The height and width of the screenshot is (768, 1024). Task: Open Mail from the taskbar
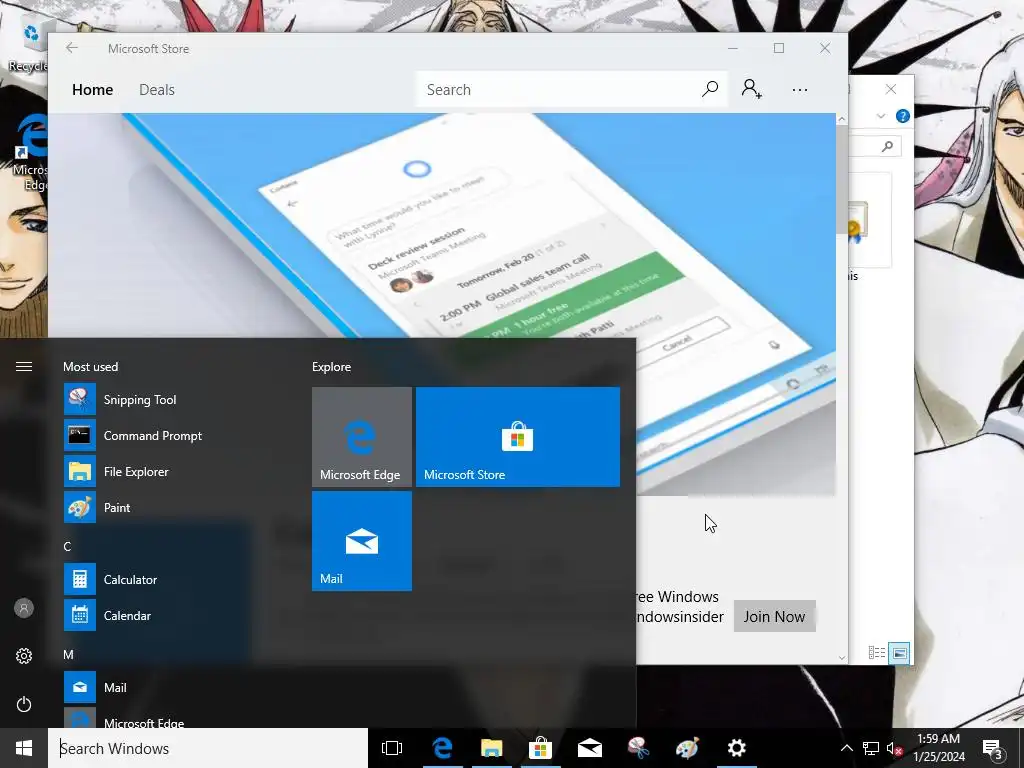pyautogui.click(x=589, y=748)
